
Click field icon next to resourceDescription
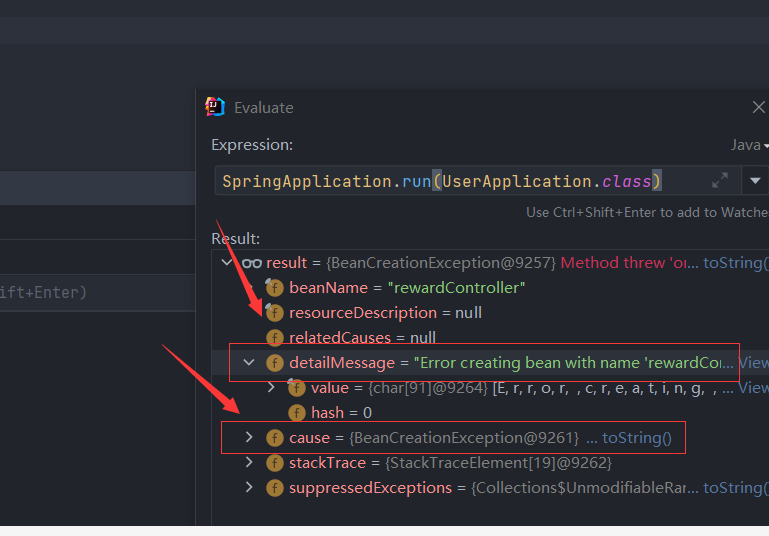[274, 313]
